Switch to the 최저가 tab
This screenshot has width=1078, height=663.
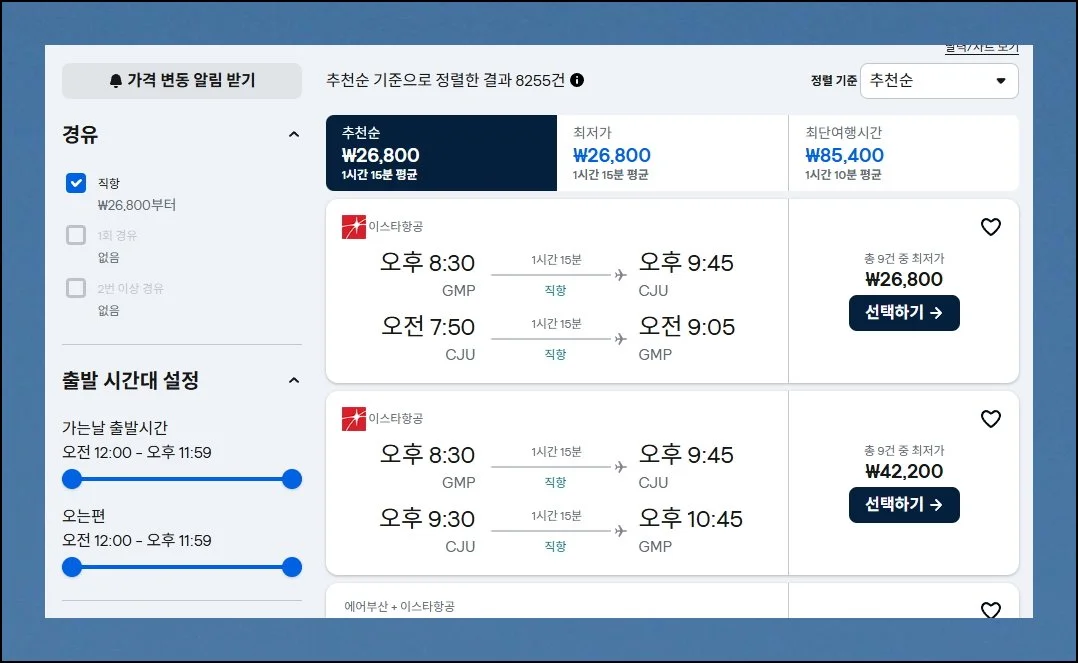[x=672, y=153]
